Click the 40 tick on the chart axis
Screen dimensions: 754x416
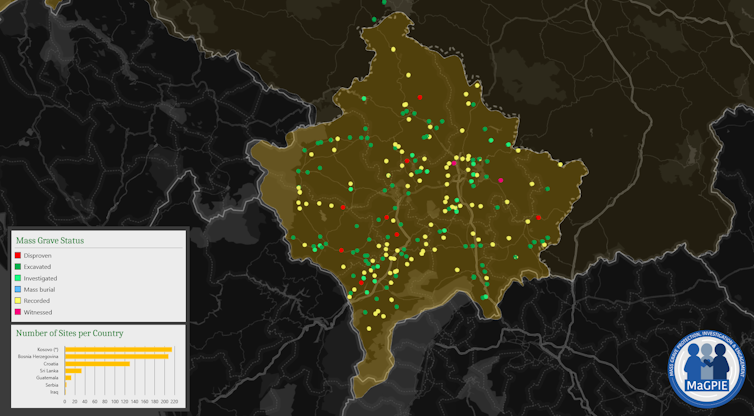click(x=84, y=402)
